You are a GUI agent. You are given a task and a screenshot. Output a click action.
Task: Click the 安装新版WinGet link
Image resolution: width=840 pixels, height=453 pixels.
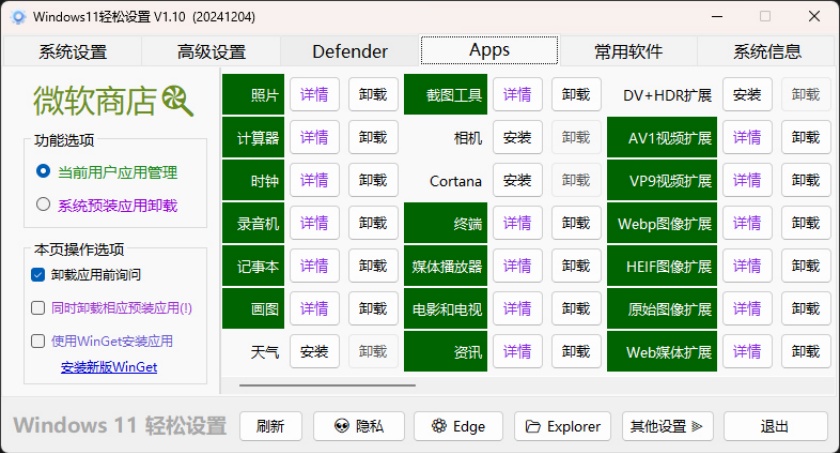tap(108, 367)
